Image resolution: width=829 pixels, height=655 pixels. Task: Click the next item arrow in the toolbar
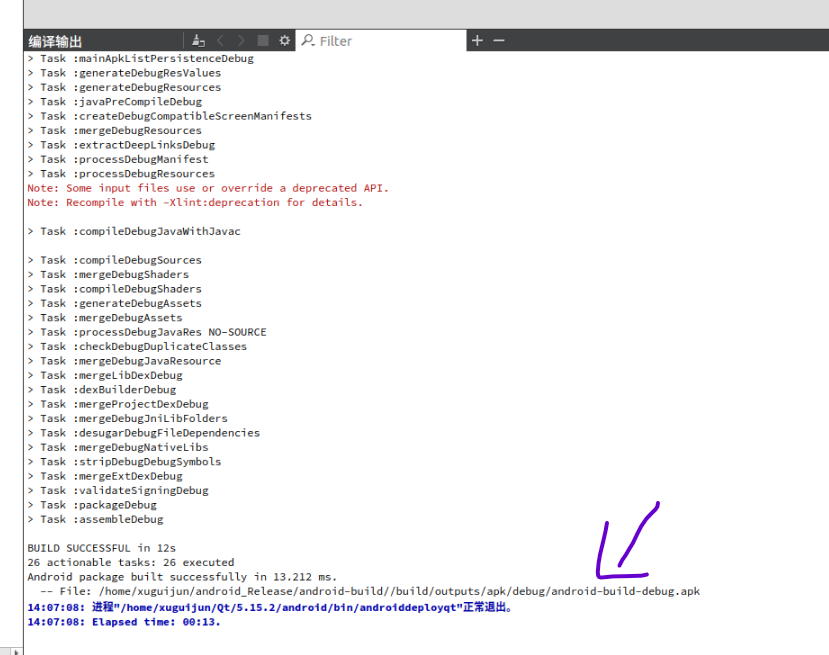[242, 40]
